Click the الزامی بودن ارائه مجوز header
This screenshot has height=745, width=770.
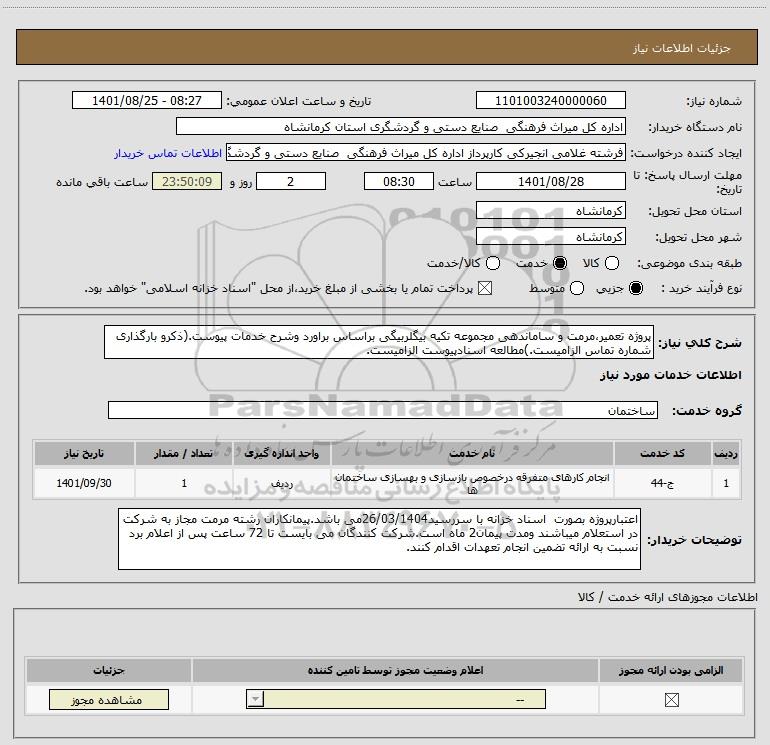point(671,670)
